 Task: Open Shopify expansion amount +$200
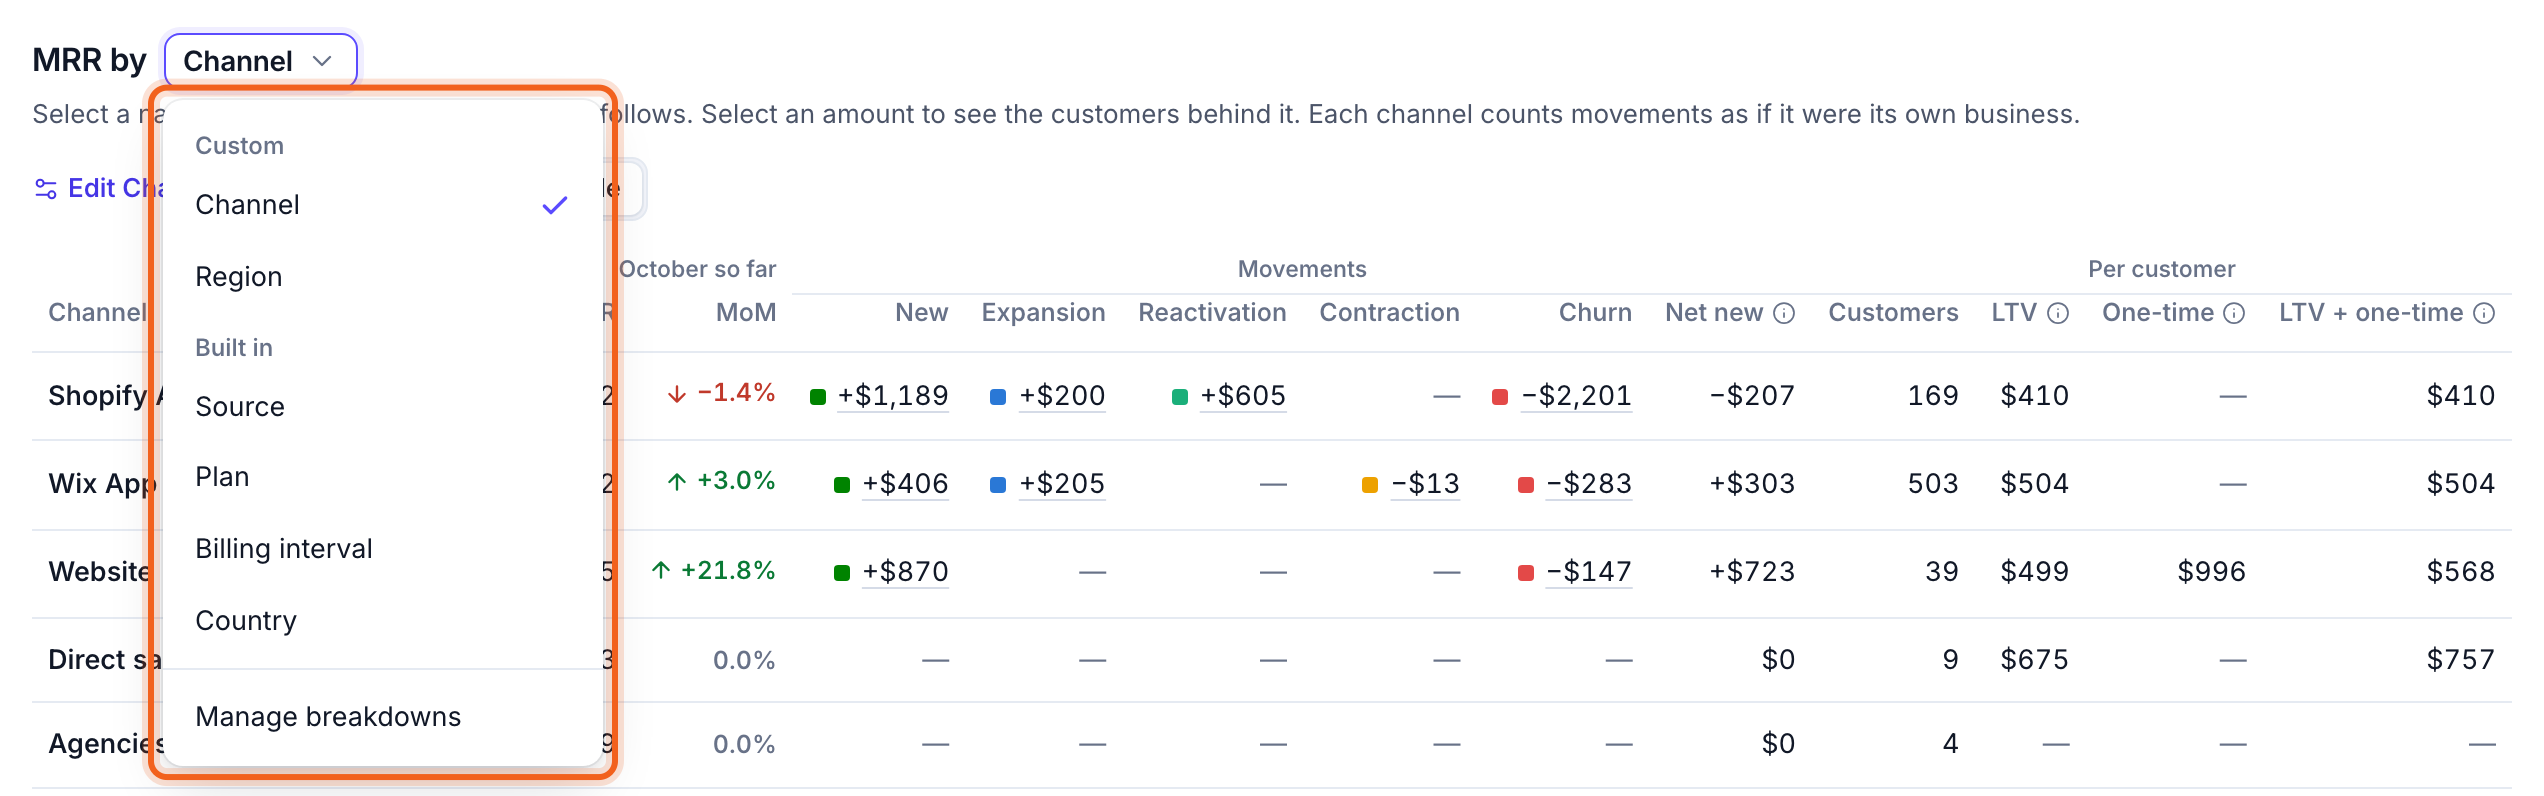tap(1062, 396)
